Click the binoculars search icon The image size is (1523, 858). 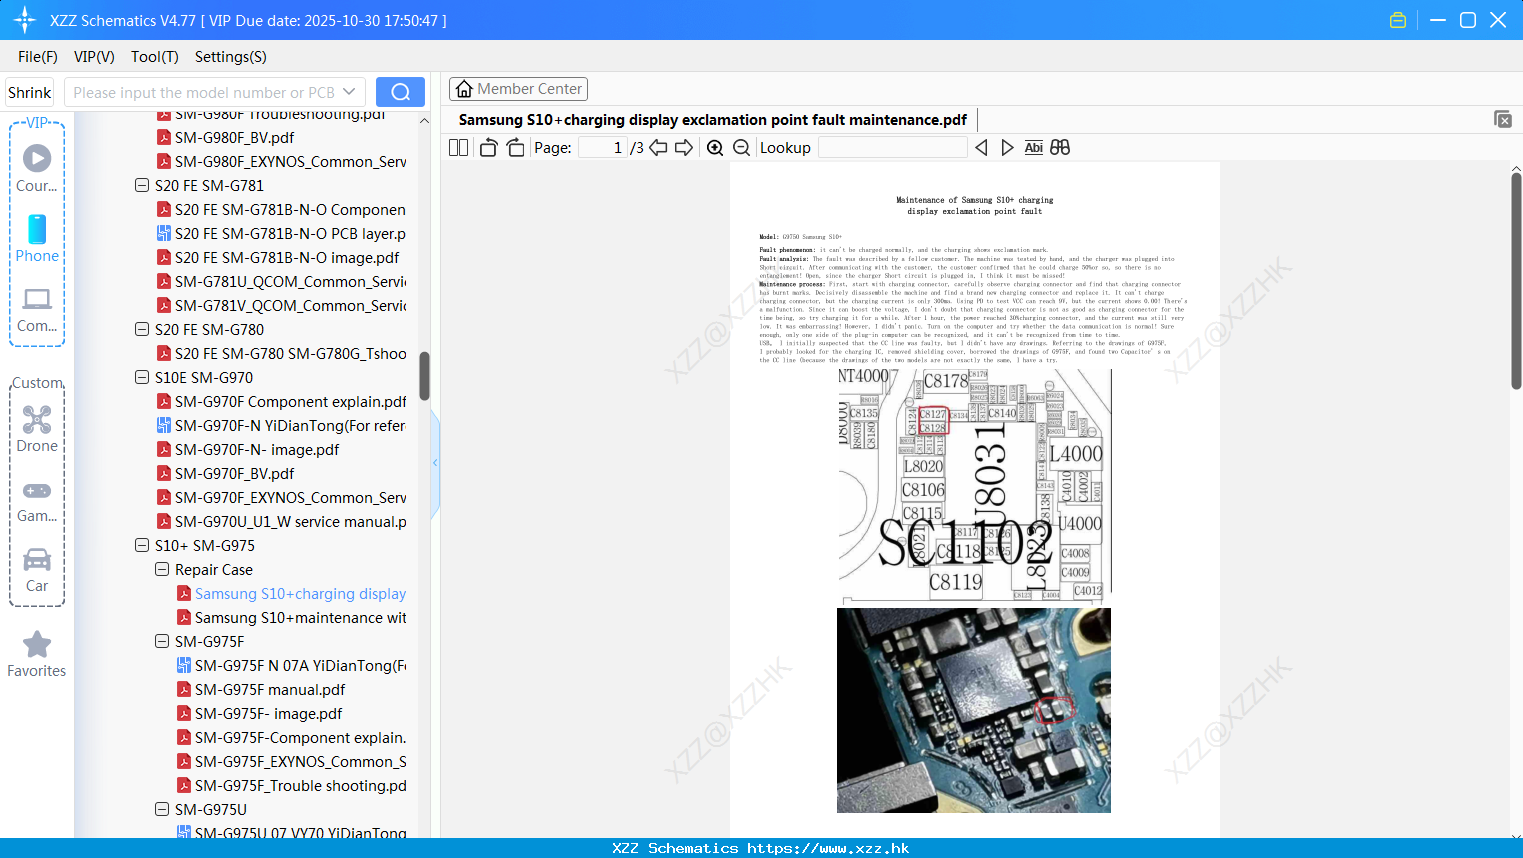pyautogui.click(x=1060, y=147)
